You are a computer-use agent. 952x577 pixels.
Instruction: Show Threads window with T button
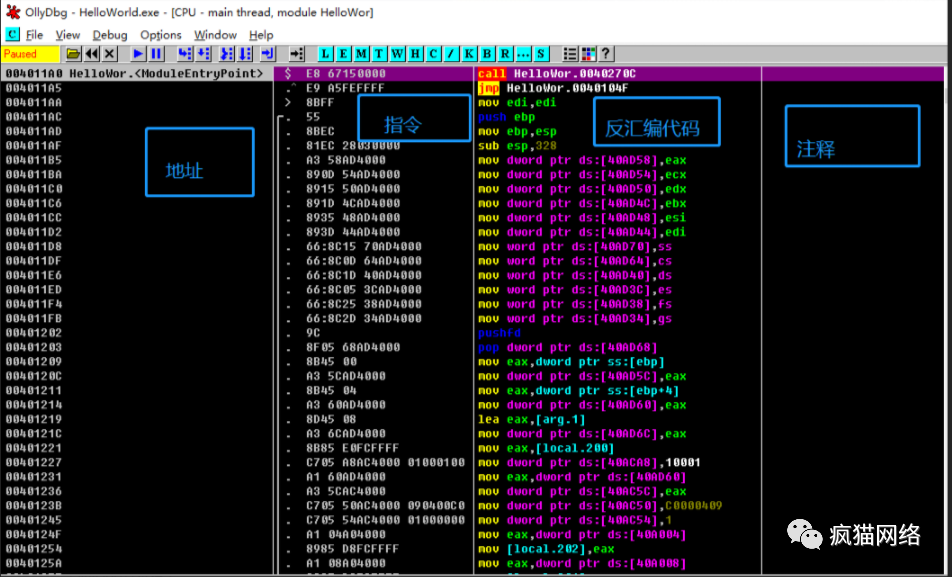(379, 54)
